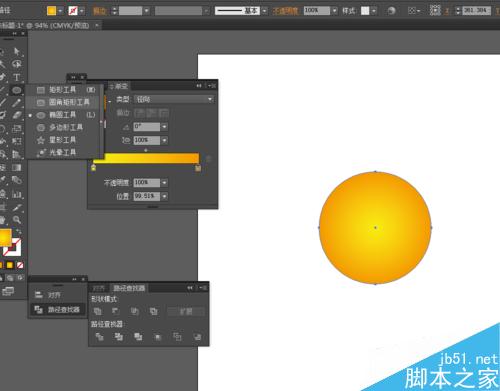Select the Blend tool
500x391 pixels.
(x=16, y=180)
